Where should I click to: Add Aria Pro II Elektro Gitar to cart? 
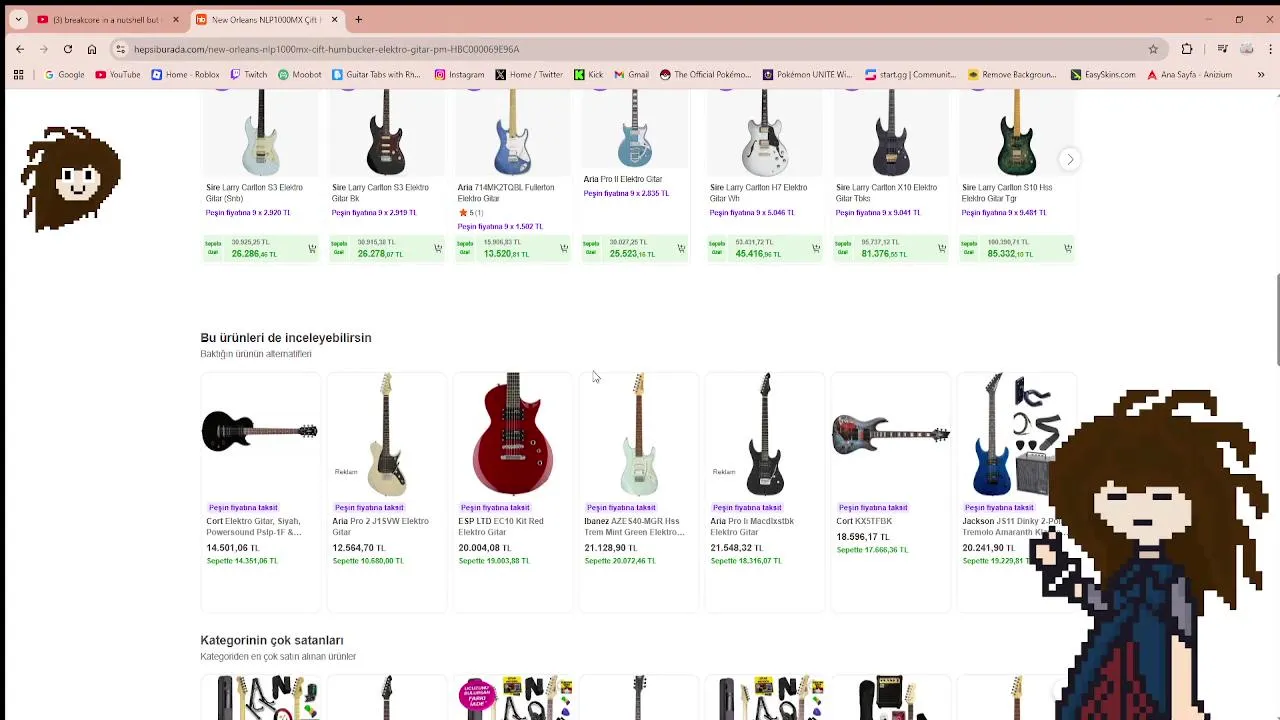tap(681, 249)
